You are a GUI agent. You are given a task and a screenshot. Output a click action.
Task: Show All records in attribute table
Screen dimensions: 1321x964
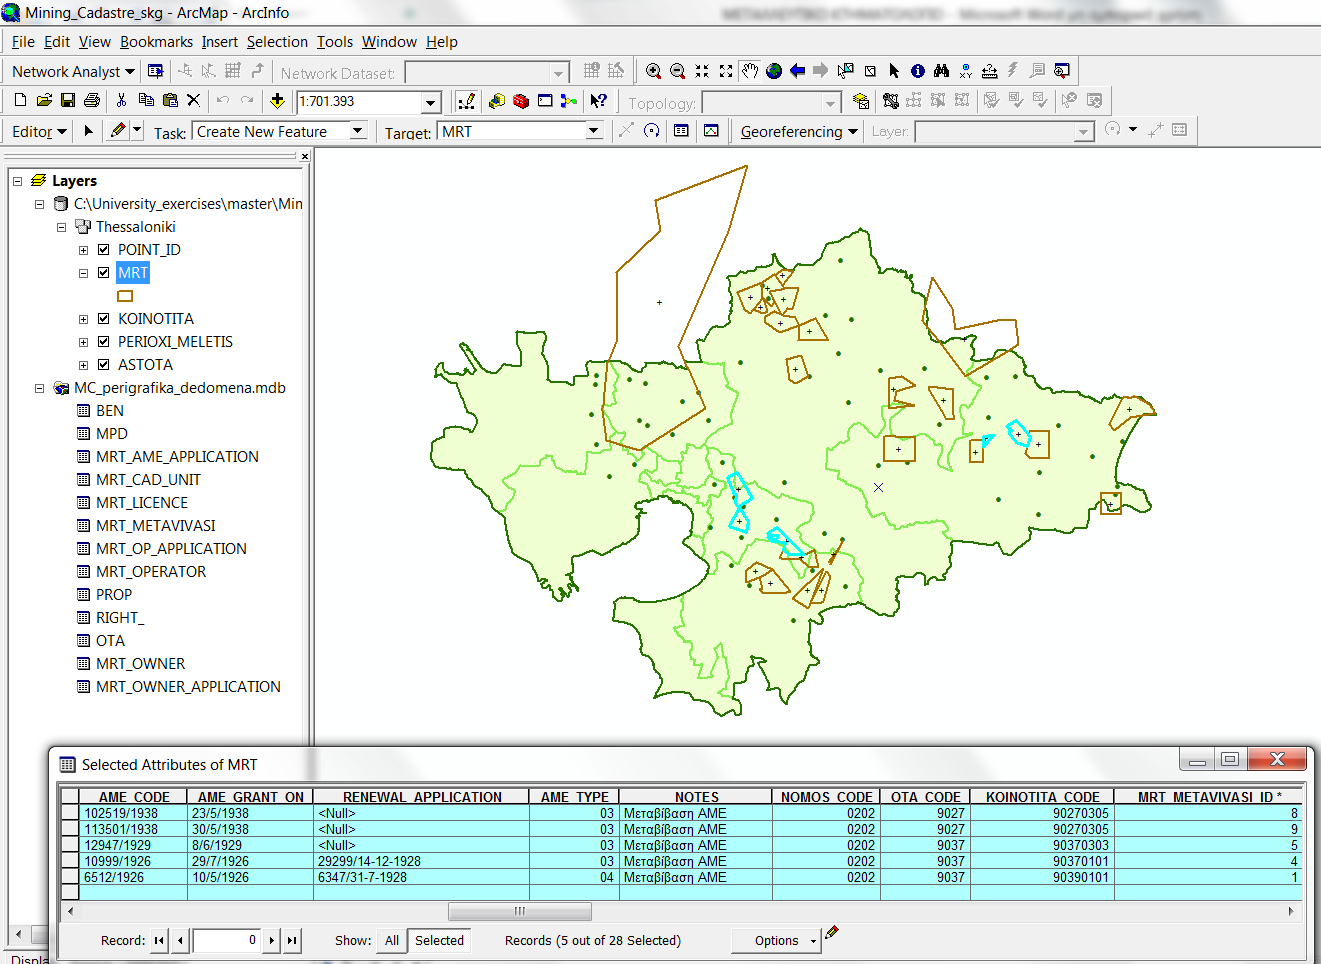pyautogui.click(x=392, y=941)
